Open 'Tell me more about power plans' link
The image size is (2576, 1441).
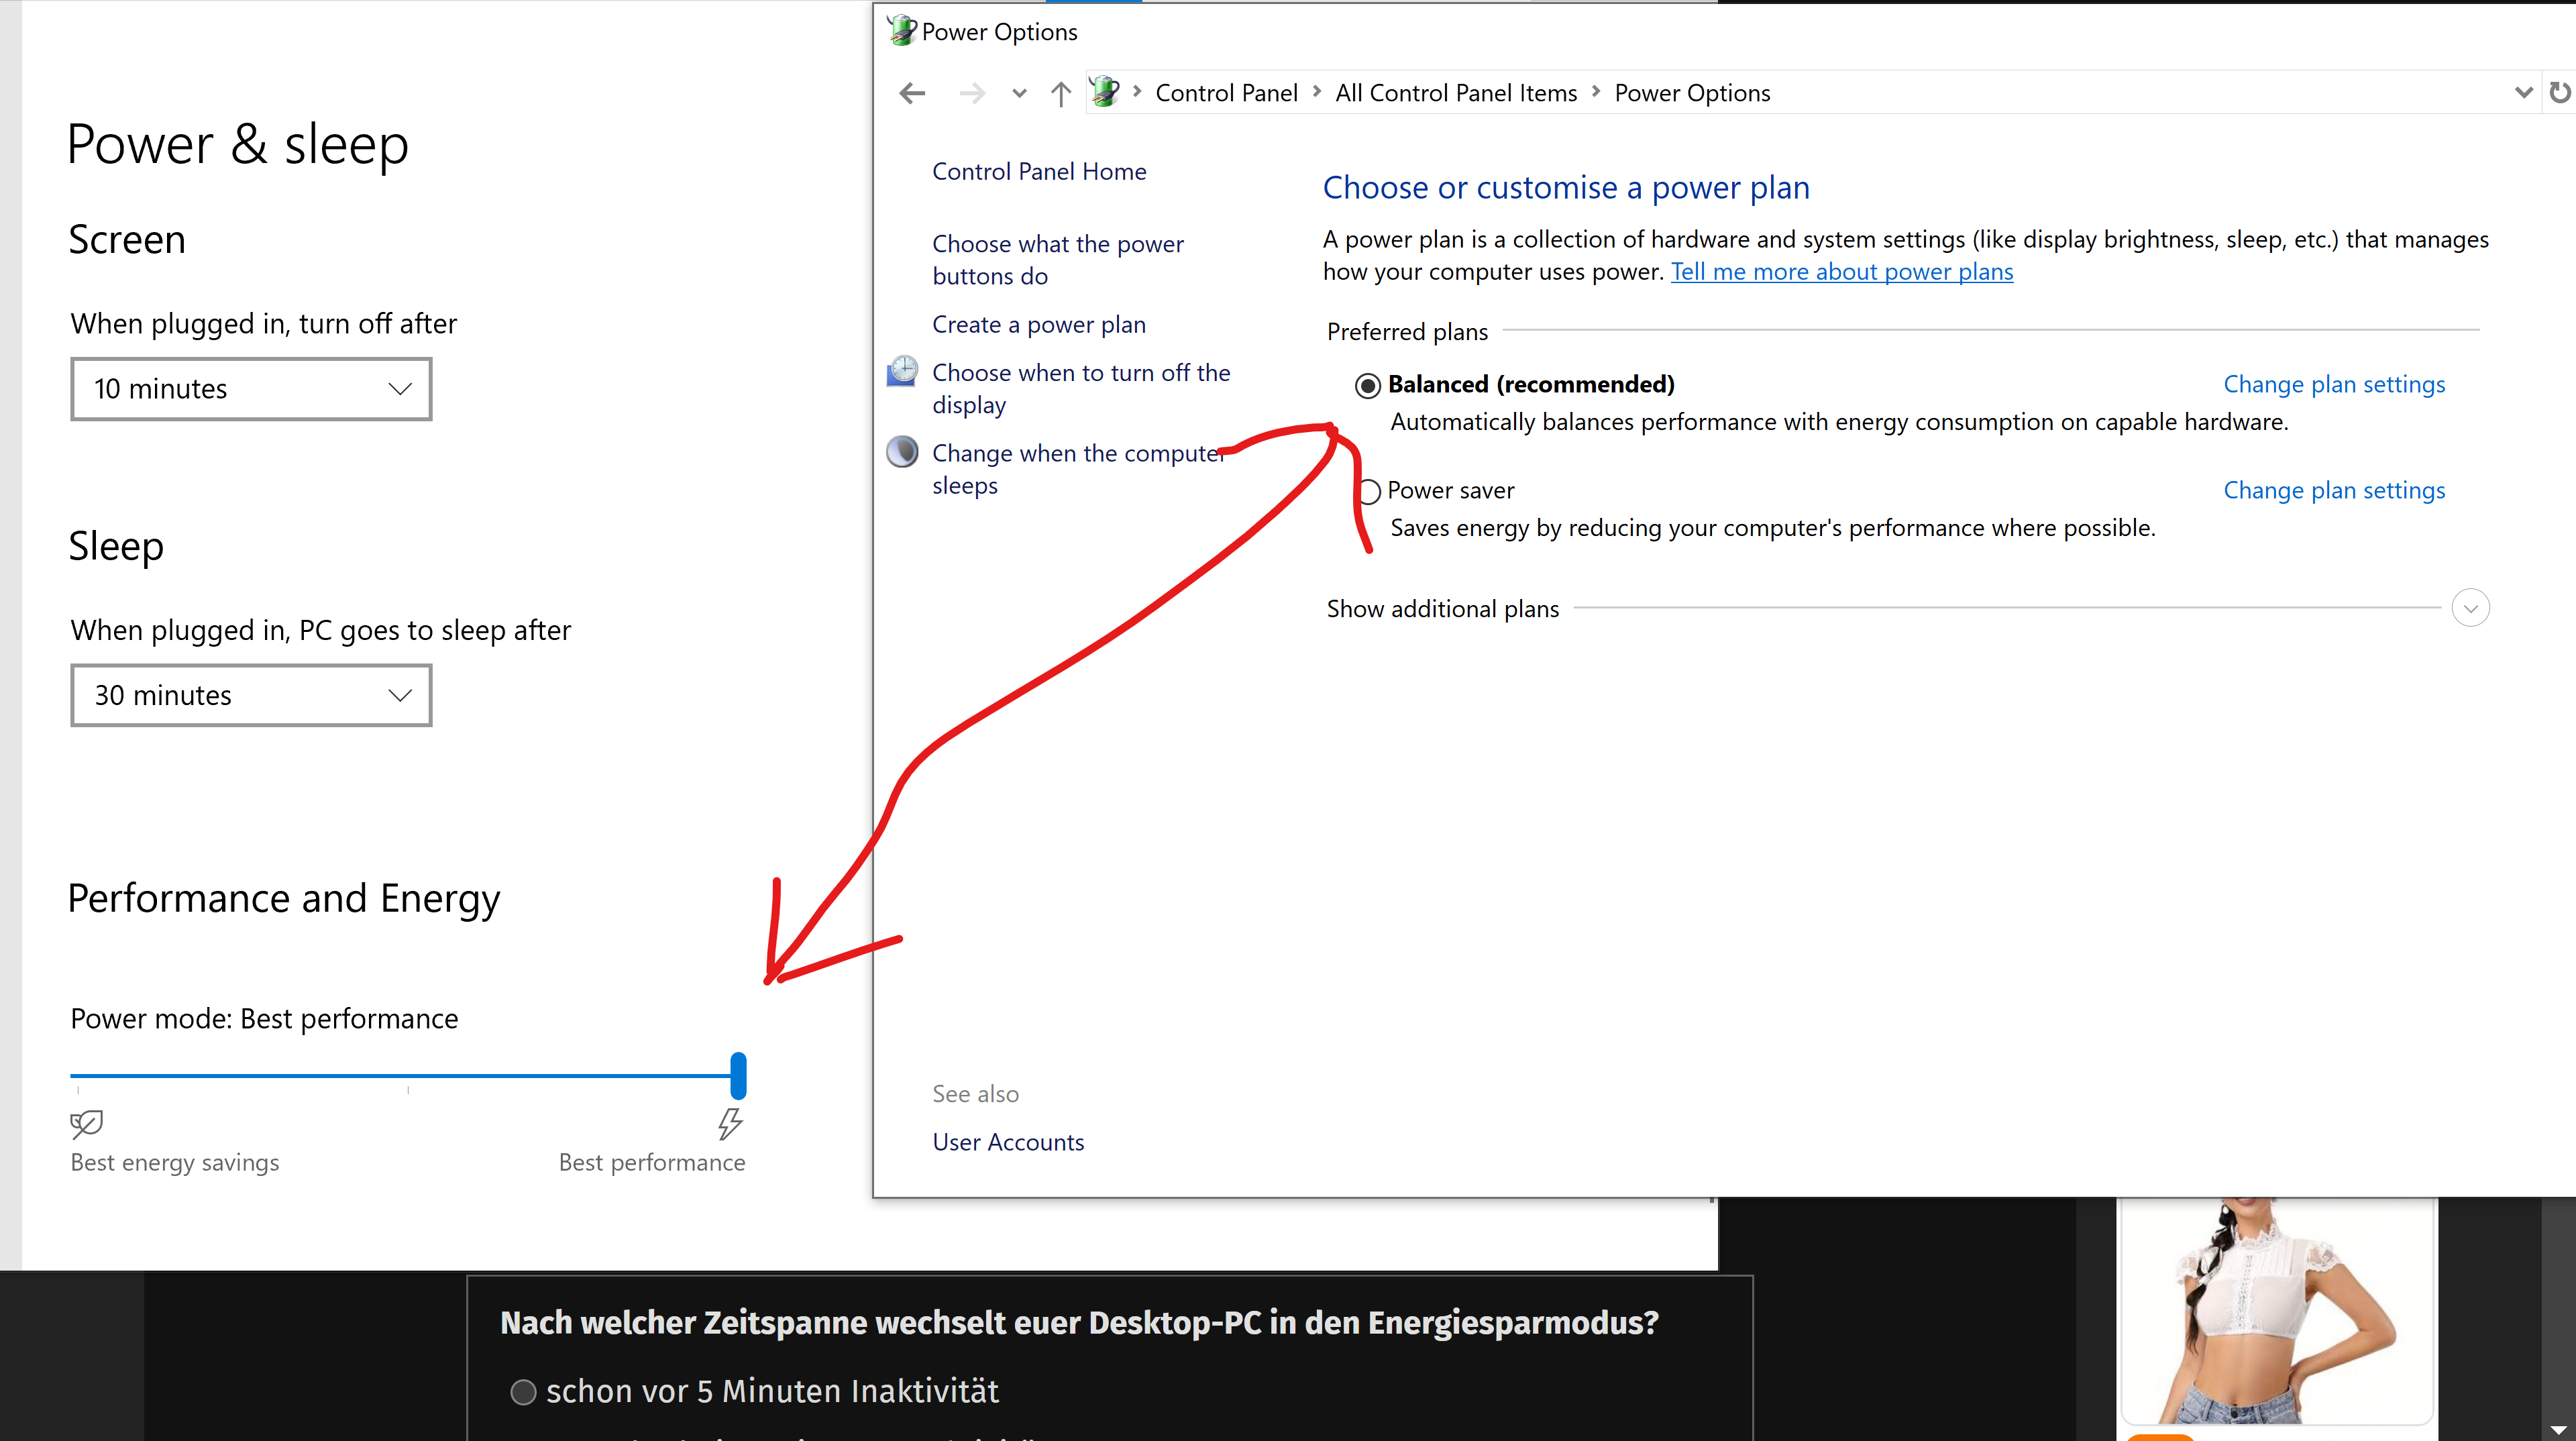(1842, 272)
